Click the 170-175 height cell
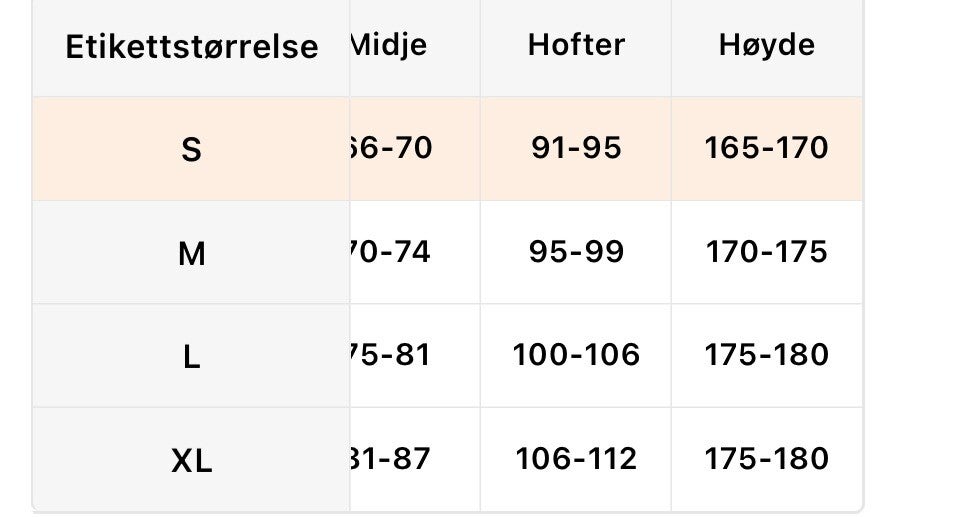 click(x=767, y=252)
